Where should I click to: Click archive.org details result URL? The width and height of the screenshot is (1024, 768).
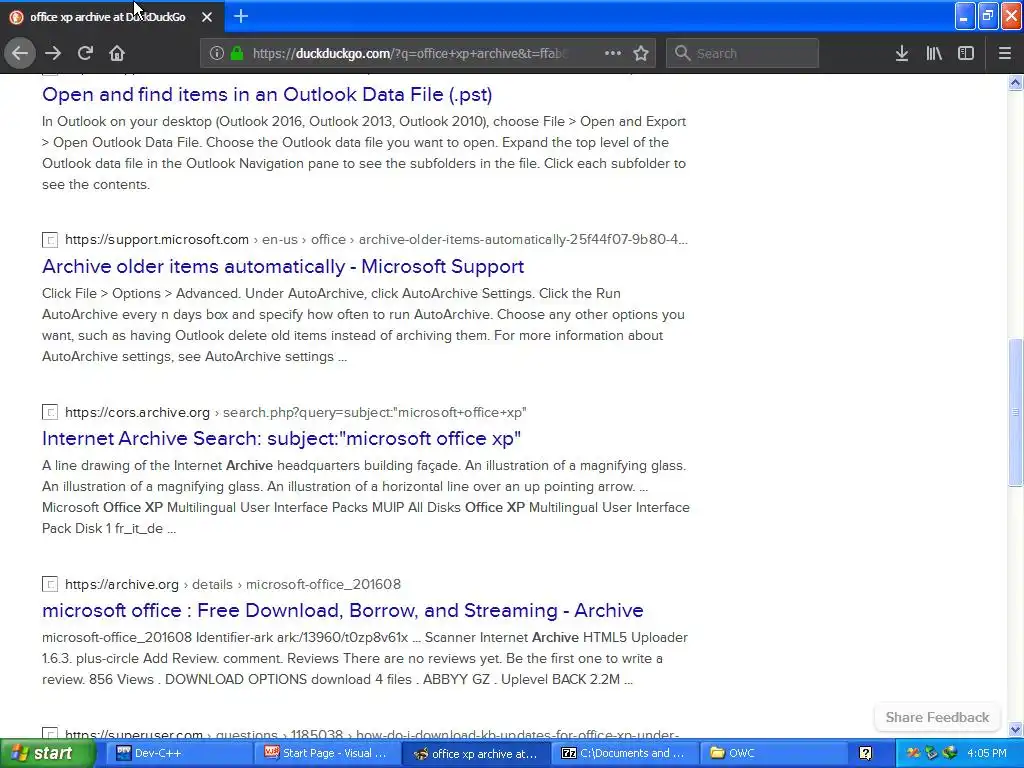click(232, 584)
